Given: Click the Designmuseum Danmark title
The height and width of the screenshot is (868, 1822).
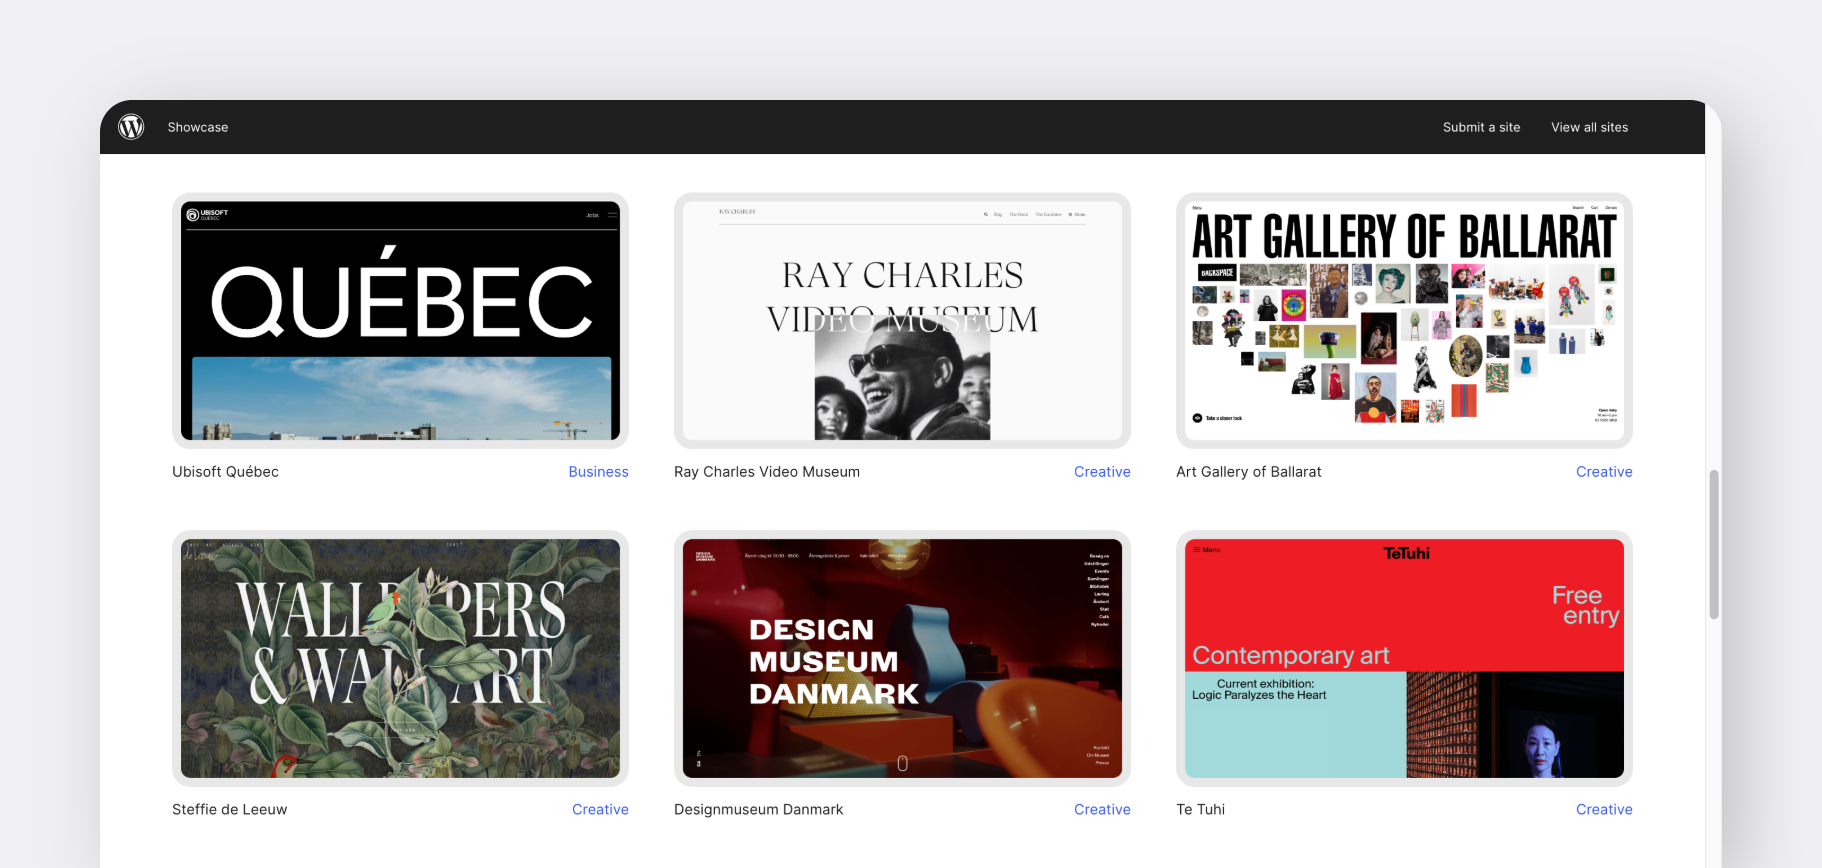Looking at the screenshot, I should tap(758, 810).
